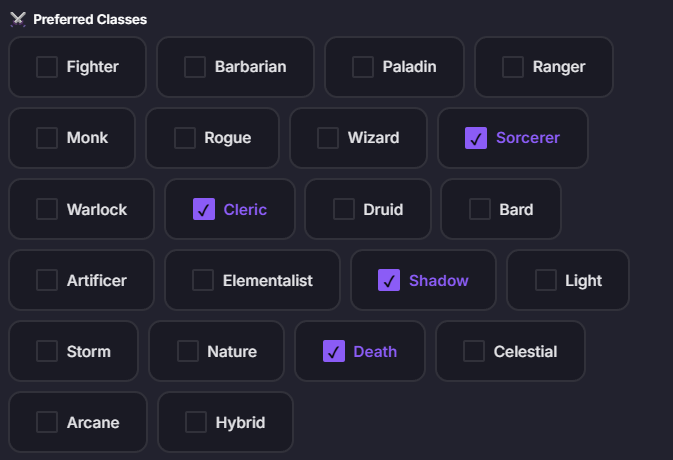
Task: Check the Bard class box
Action: pyautogui.click(x=480, y=209)
